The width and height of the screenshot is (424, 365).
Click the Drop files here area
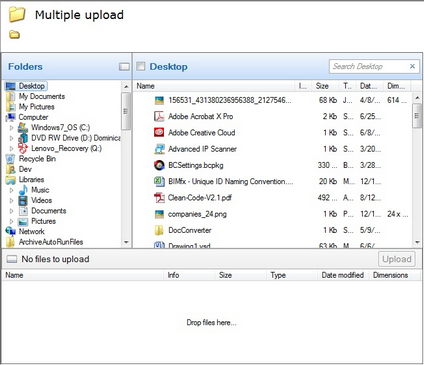click(x=211, y=322)
